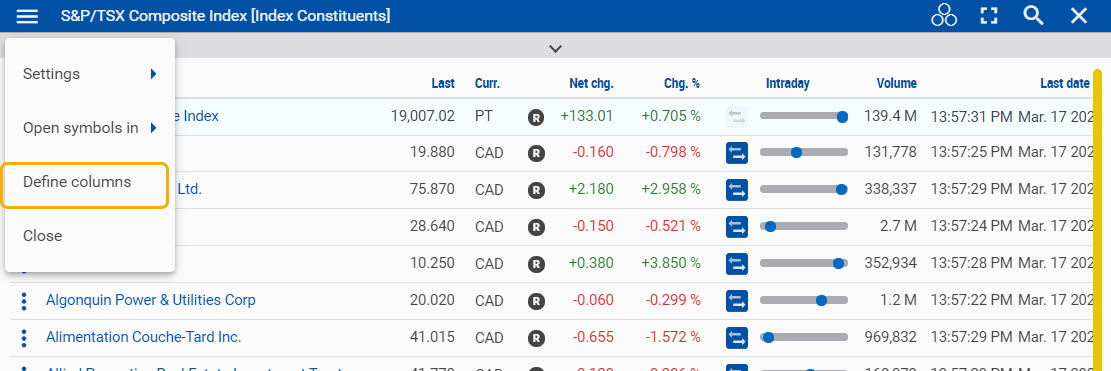Click the three-circles linking icon
The height and width of the screenshot is (371, 1111).
coord(944,16)
